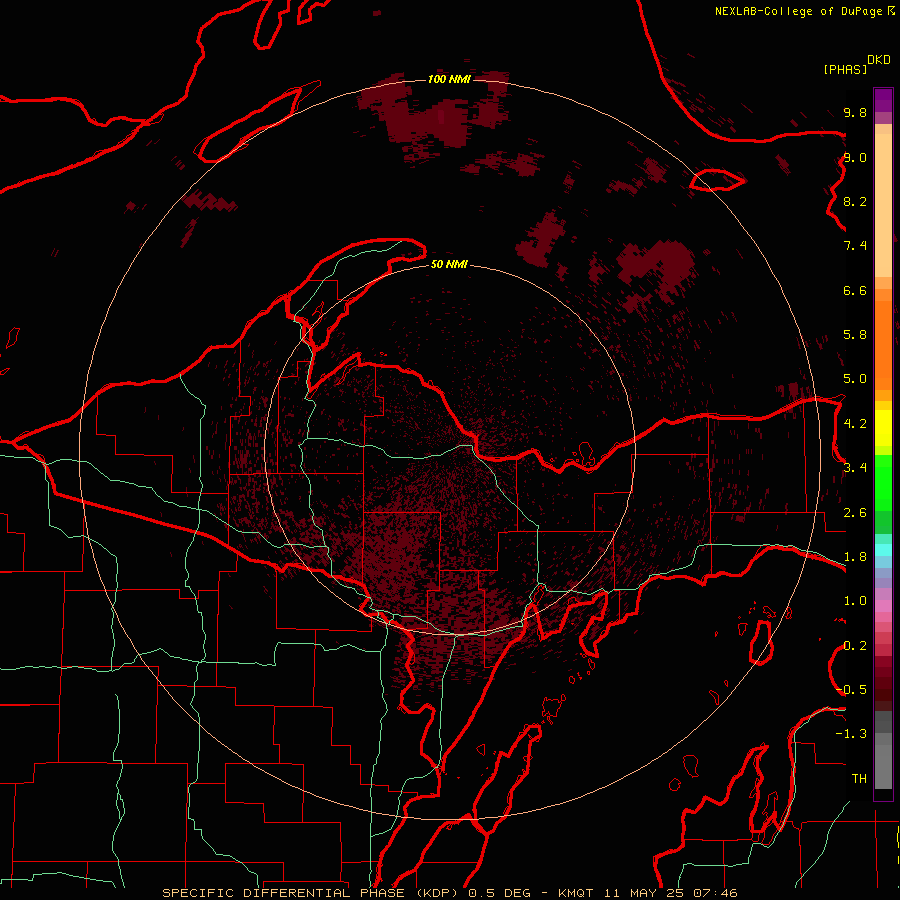Screen dimensions: 900x900
Task: Click the DKD legend title
Action: [878, 60]
